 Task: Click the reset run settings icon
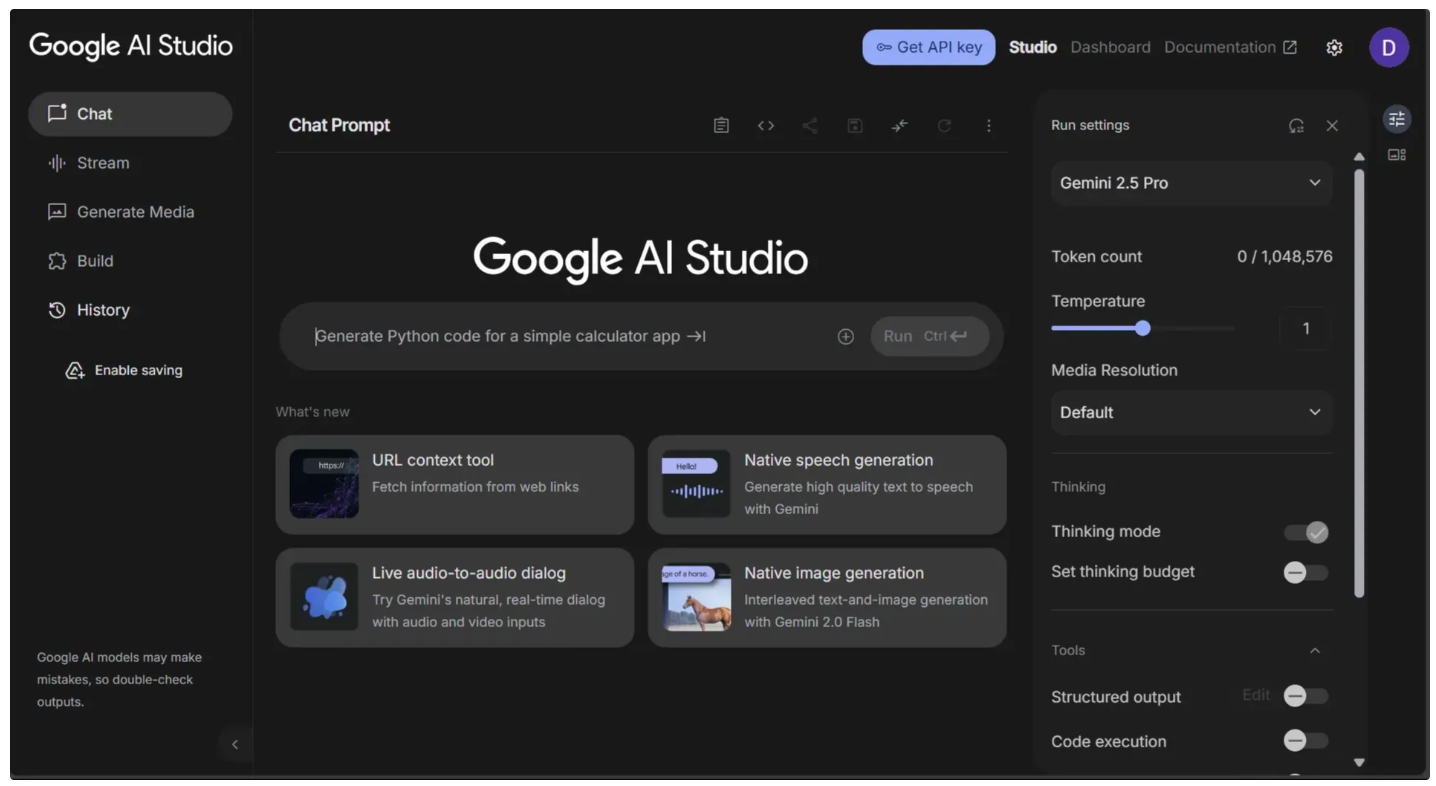point(1296,126)
